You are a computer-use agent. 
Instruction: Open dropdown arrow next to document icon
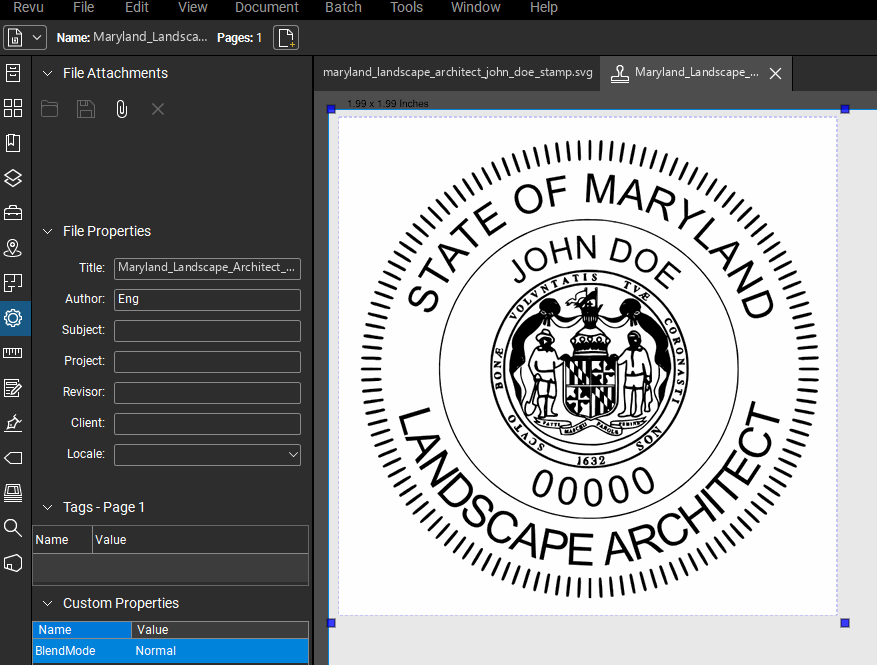(x=37, y=38)
